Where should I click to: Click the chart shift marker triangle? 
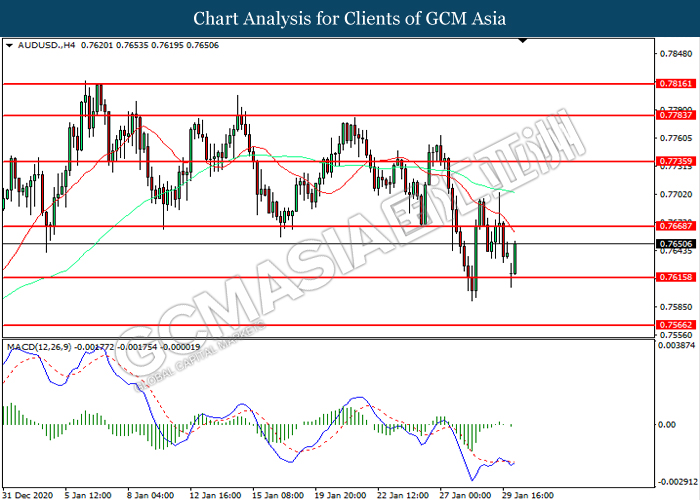point(523,41)
